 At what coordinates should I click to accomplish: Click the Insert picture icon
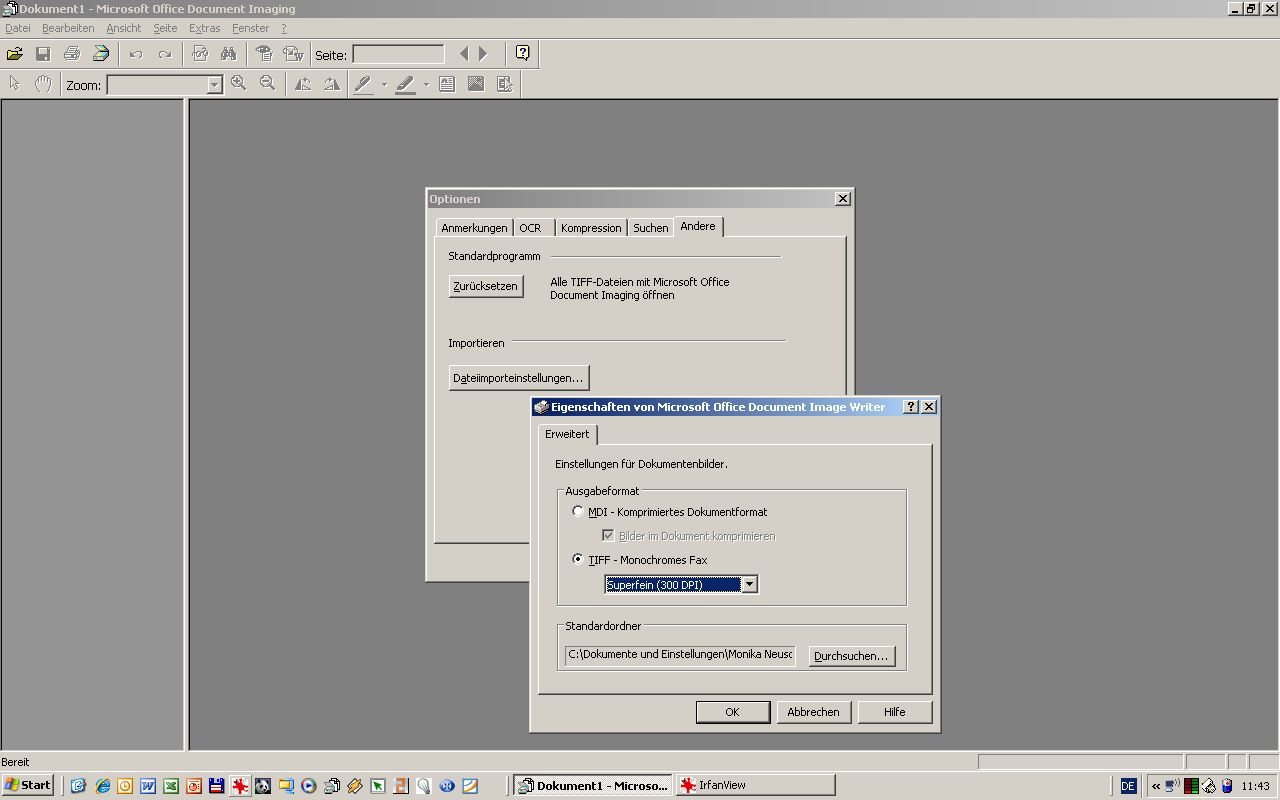(476, 84)
